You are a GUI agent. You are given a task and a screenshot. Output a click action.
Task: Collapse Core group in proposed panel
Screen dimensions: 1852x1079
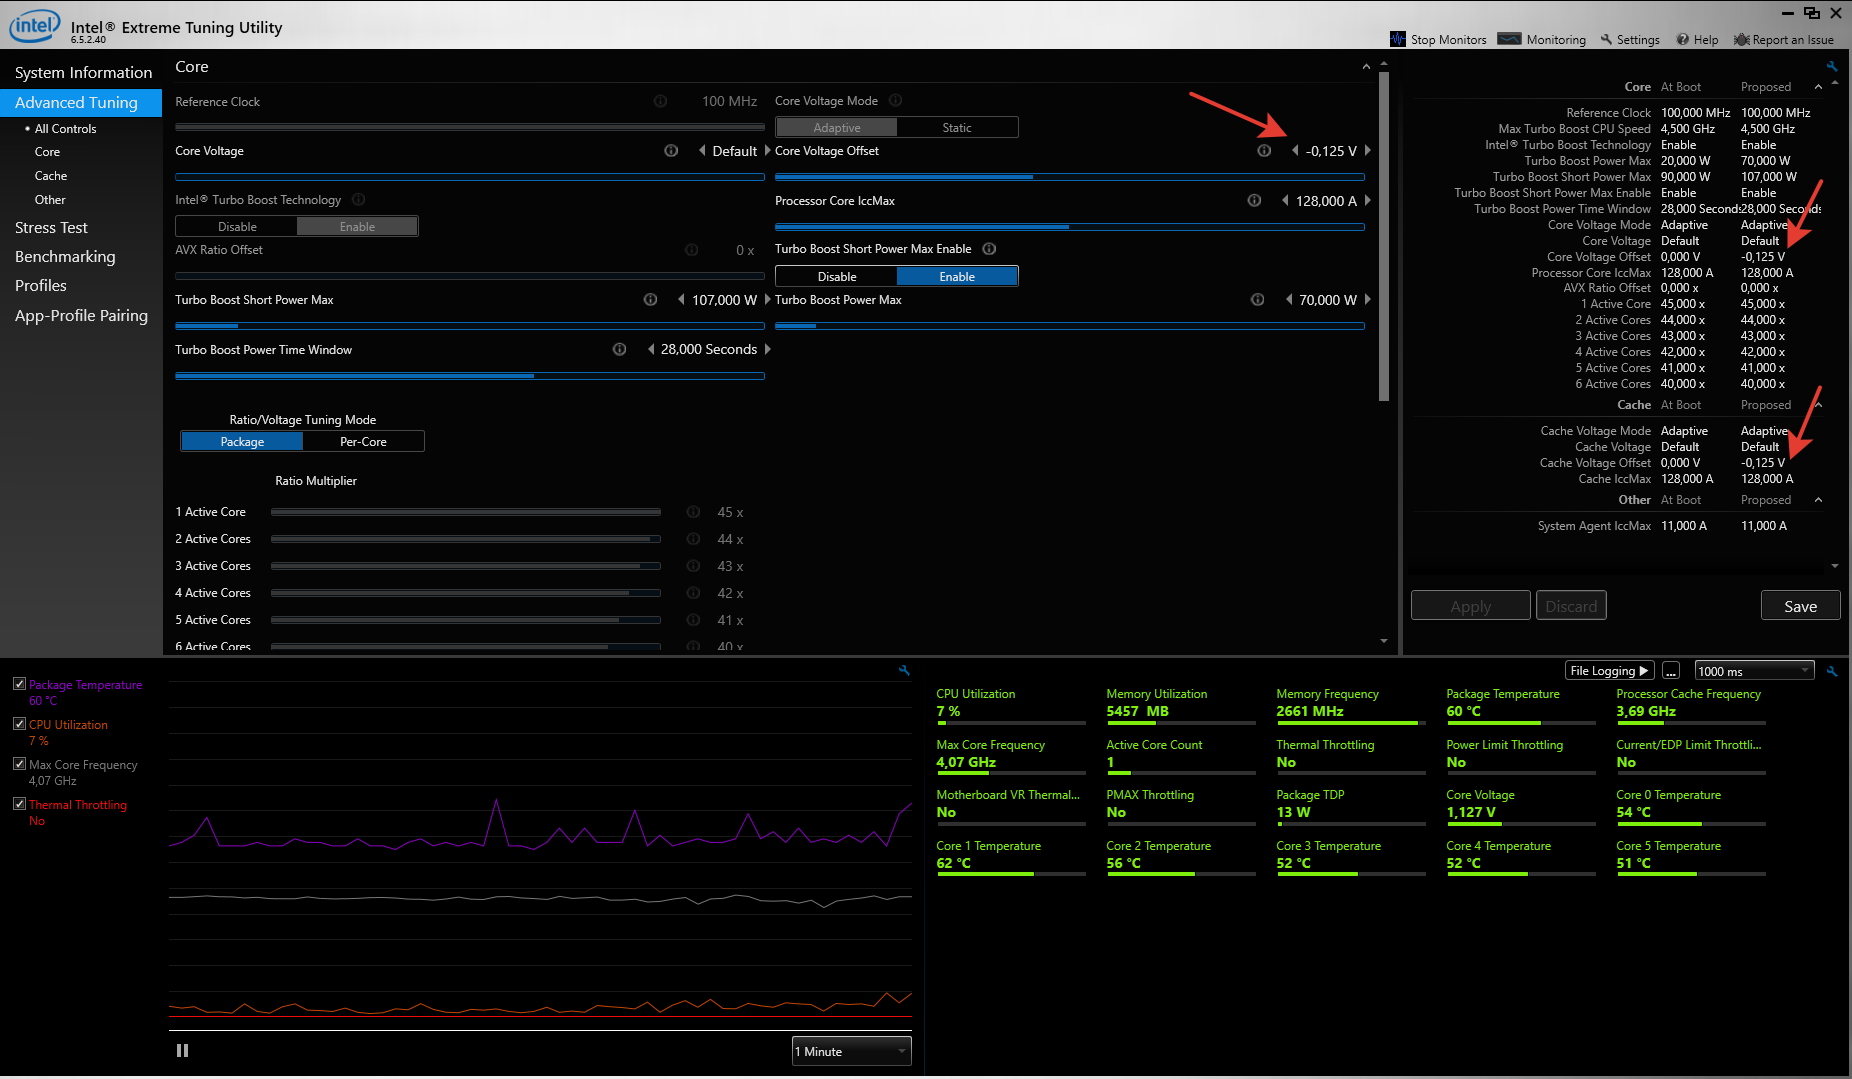1818,87
